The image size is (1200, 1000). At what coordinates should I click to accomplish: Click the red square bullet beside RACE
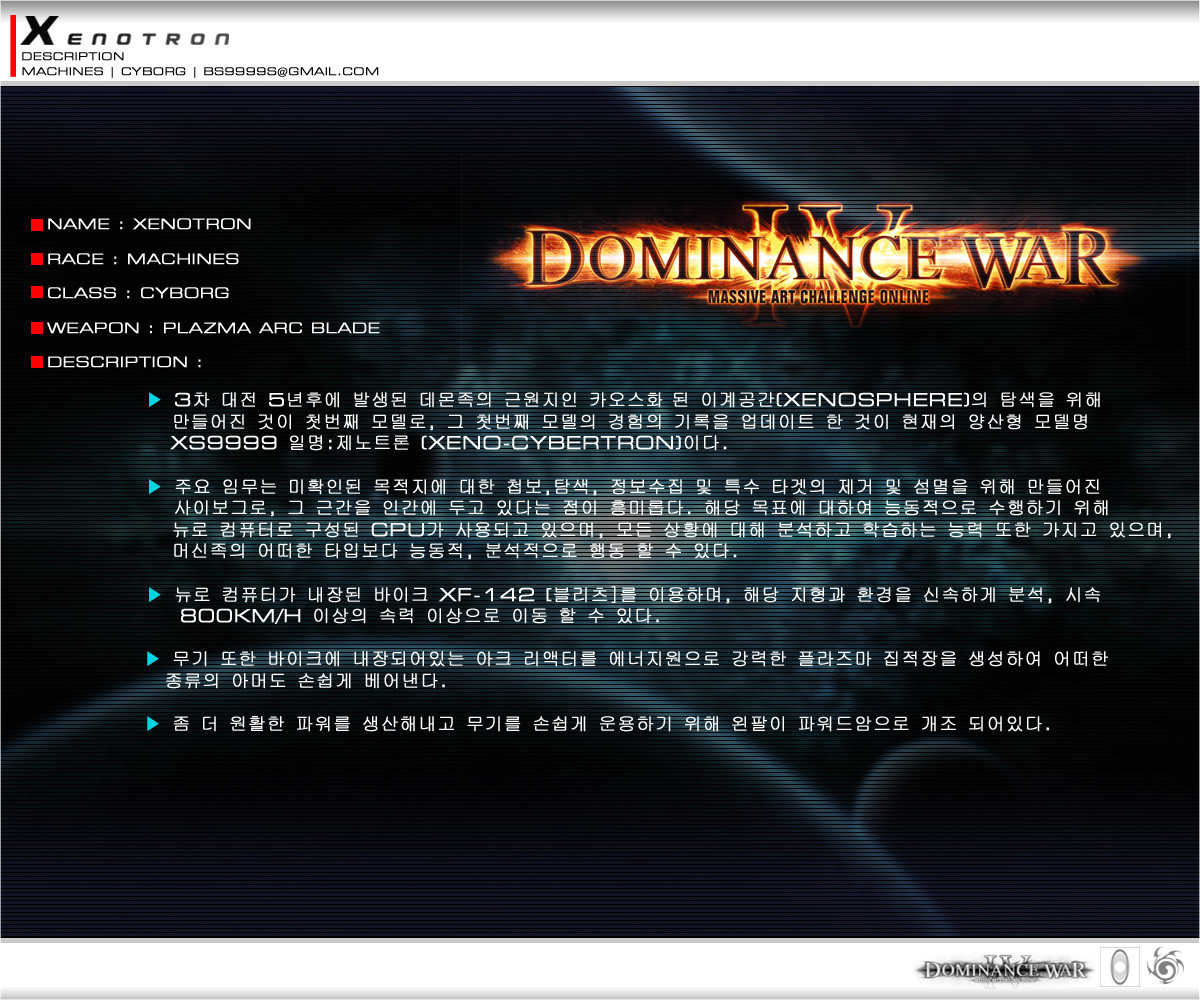[x=37, y=259]
